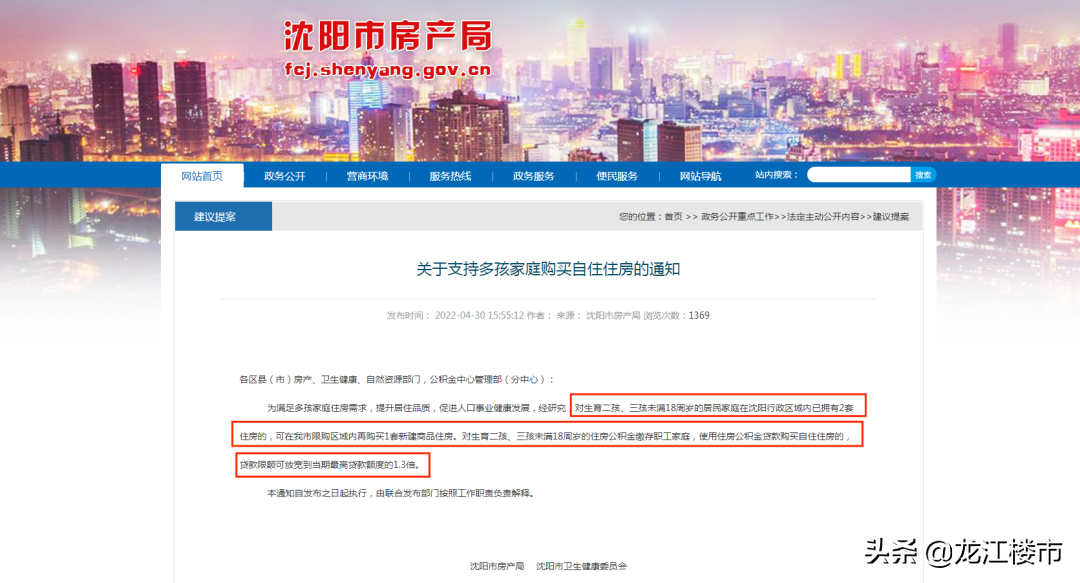Click the 搜索 search button

pos(922,174)
